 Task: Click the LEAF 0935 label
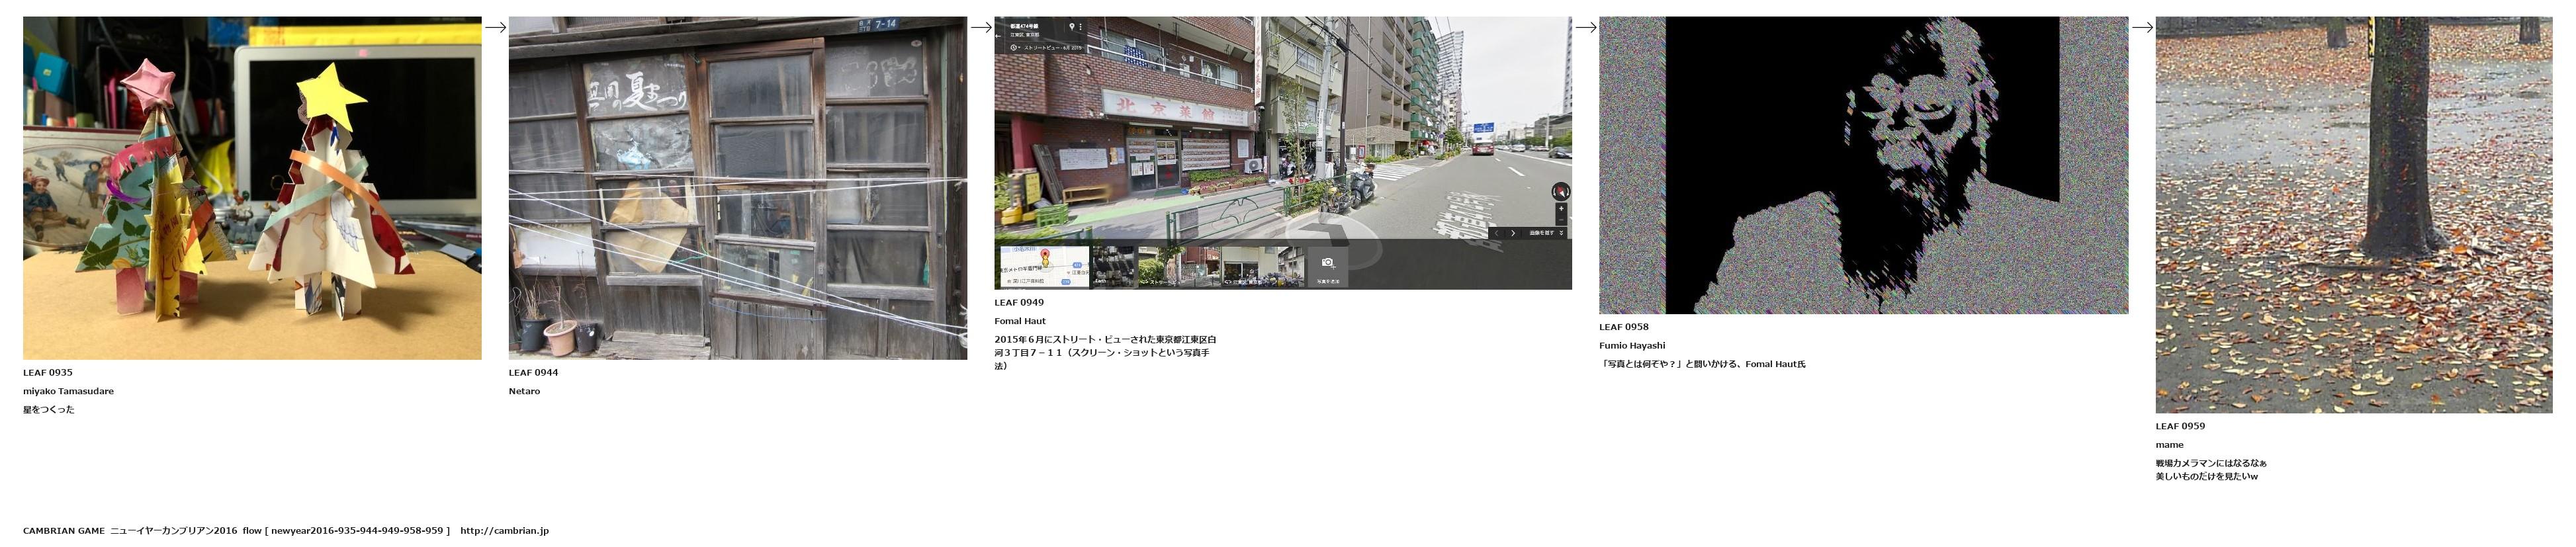click(x=48, y=373)
